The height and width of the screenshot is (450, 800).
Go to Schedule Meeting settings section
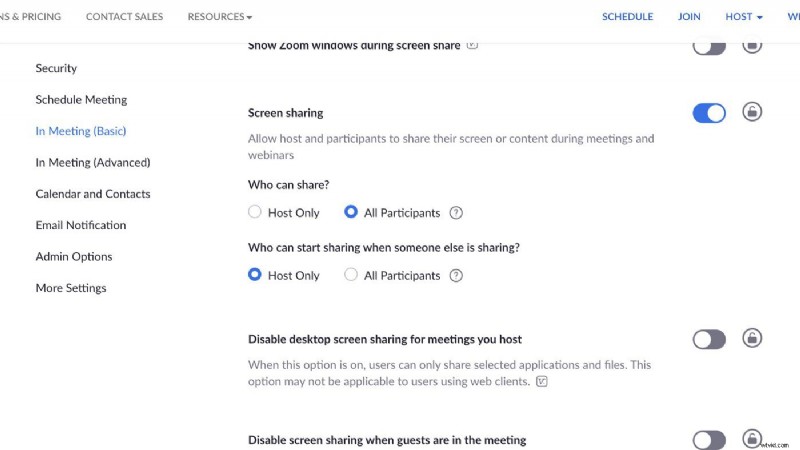81,100
